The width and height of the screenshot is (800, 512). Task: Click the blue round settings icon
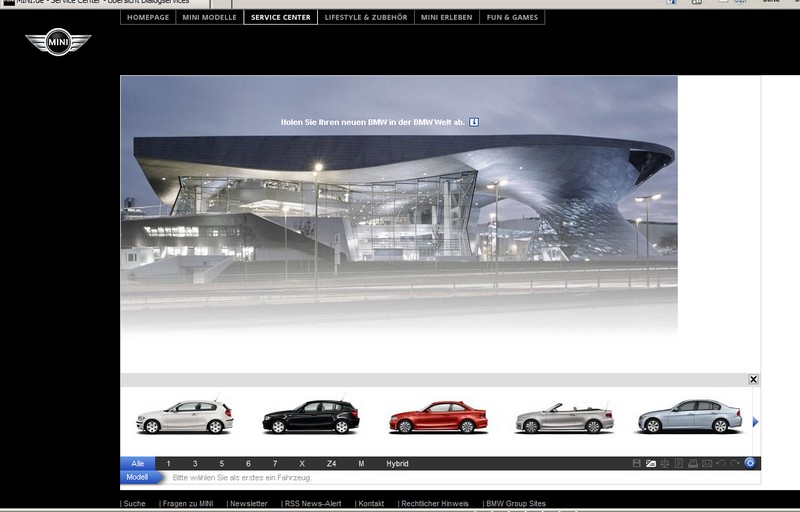point(750,463)
